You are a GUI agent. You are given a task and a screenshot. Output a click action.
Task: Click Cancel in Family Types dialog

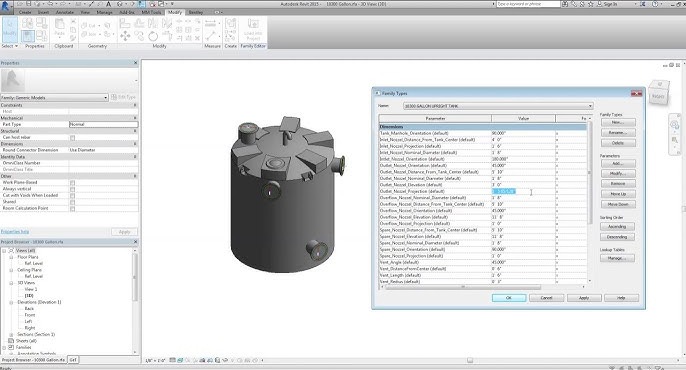pos(546,297)
